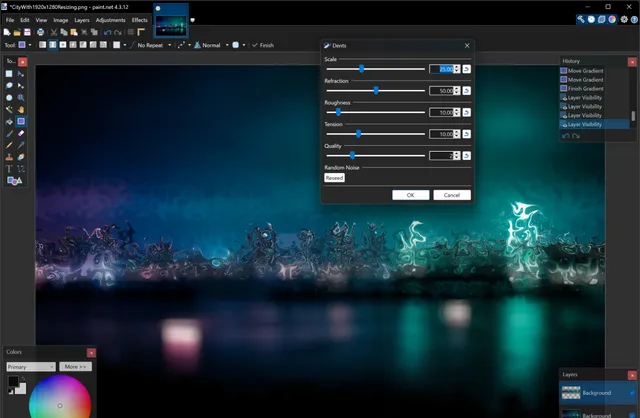Click the Open folder toolbar icon
640x418 pixels.
[17, 32]
